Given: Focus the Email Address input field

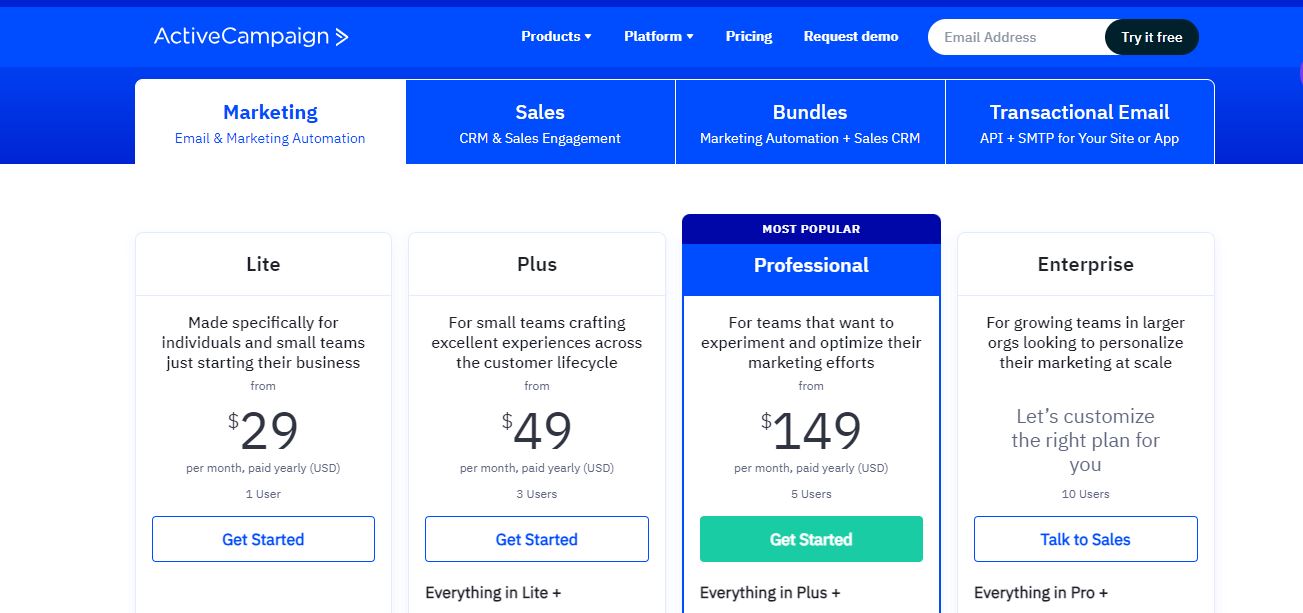Looking at the screenshot, I should (1017, 37).
